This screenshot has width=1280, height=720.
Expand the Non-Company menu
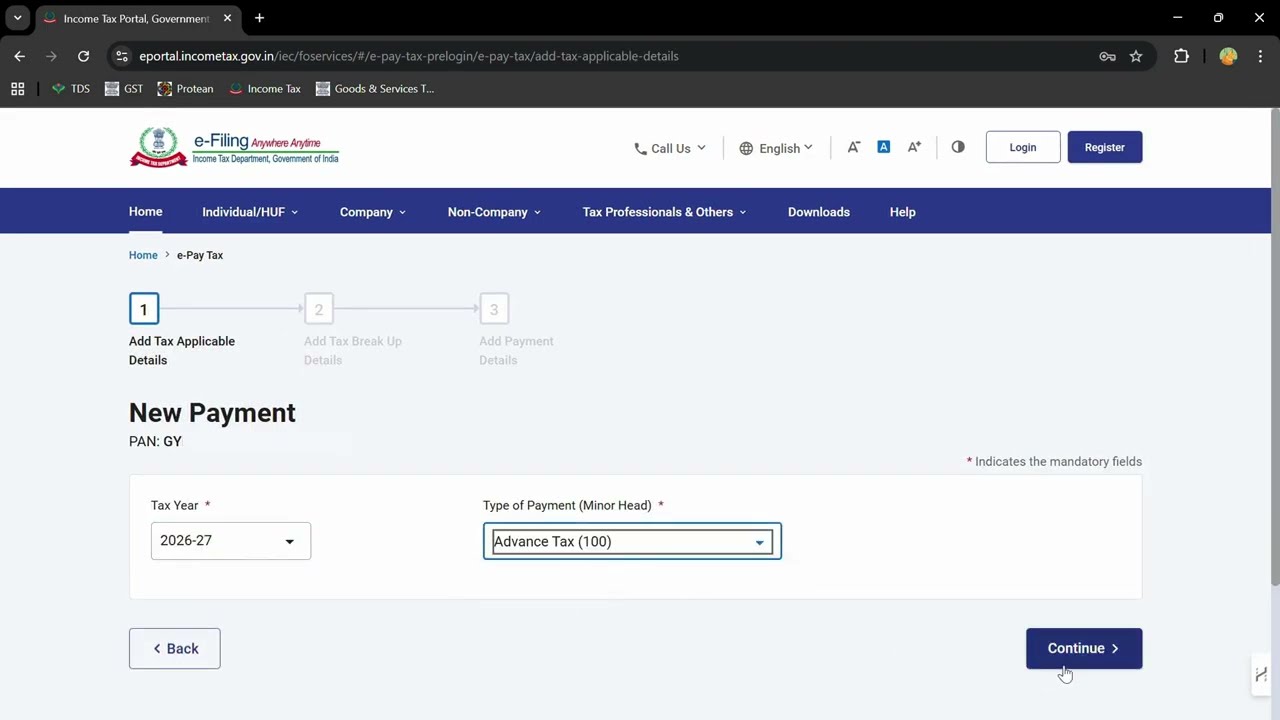pos(494,212)
